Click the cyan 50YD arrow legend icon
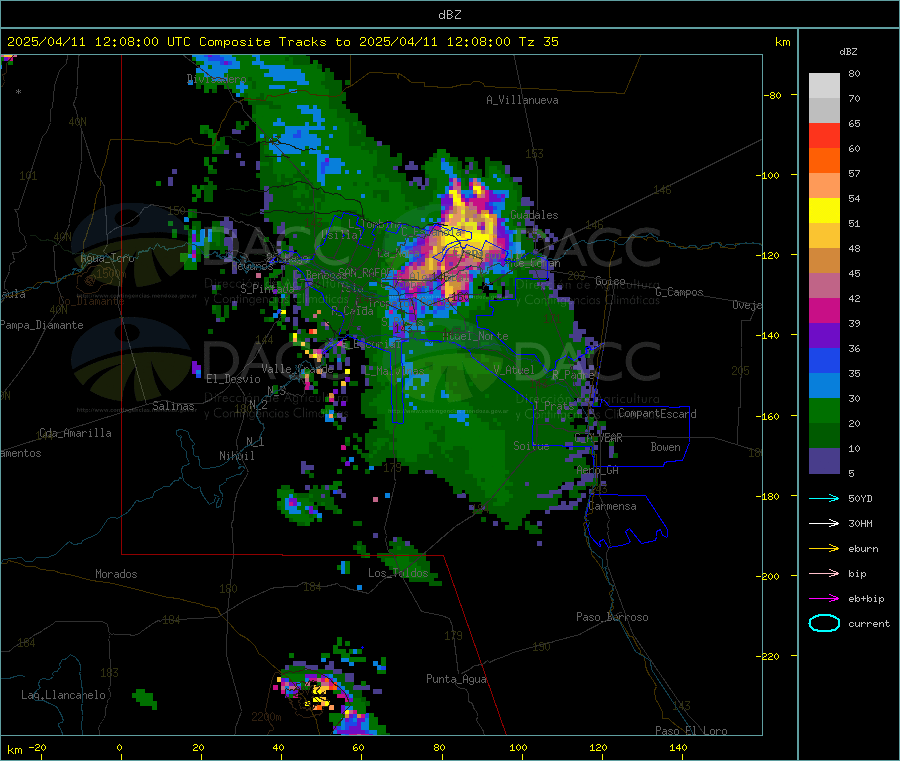Screen dimensions: 900x761 pyautogui.click(x=824, y=498)
